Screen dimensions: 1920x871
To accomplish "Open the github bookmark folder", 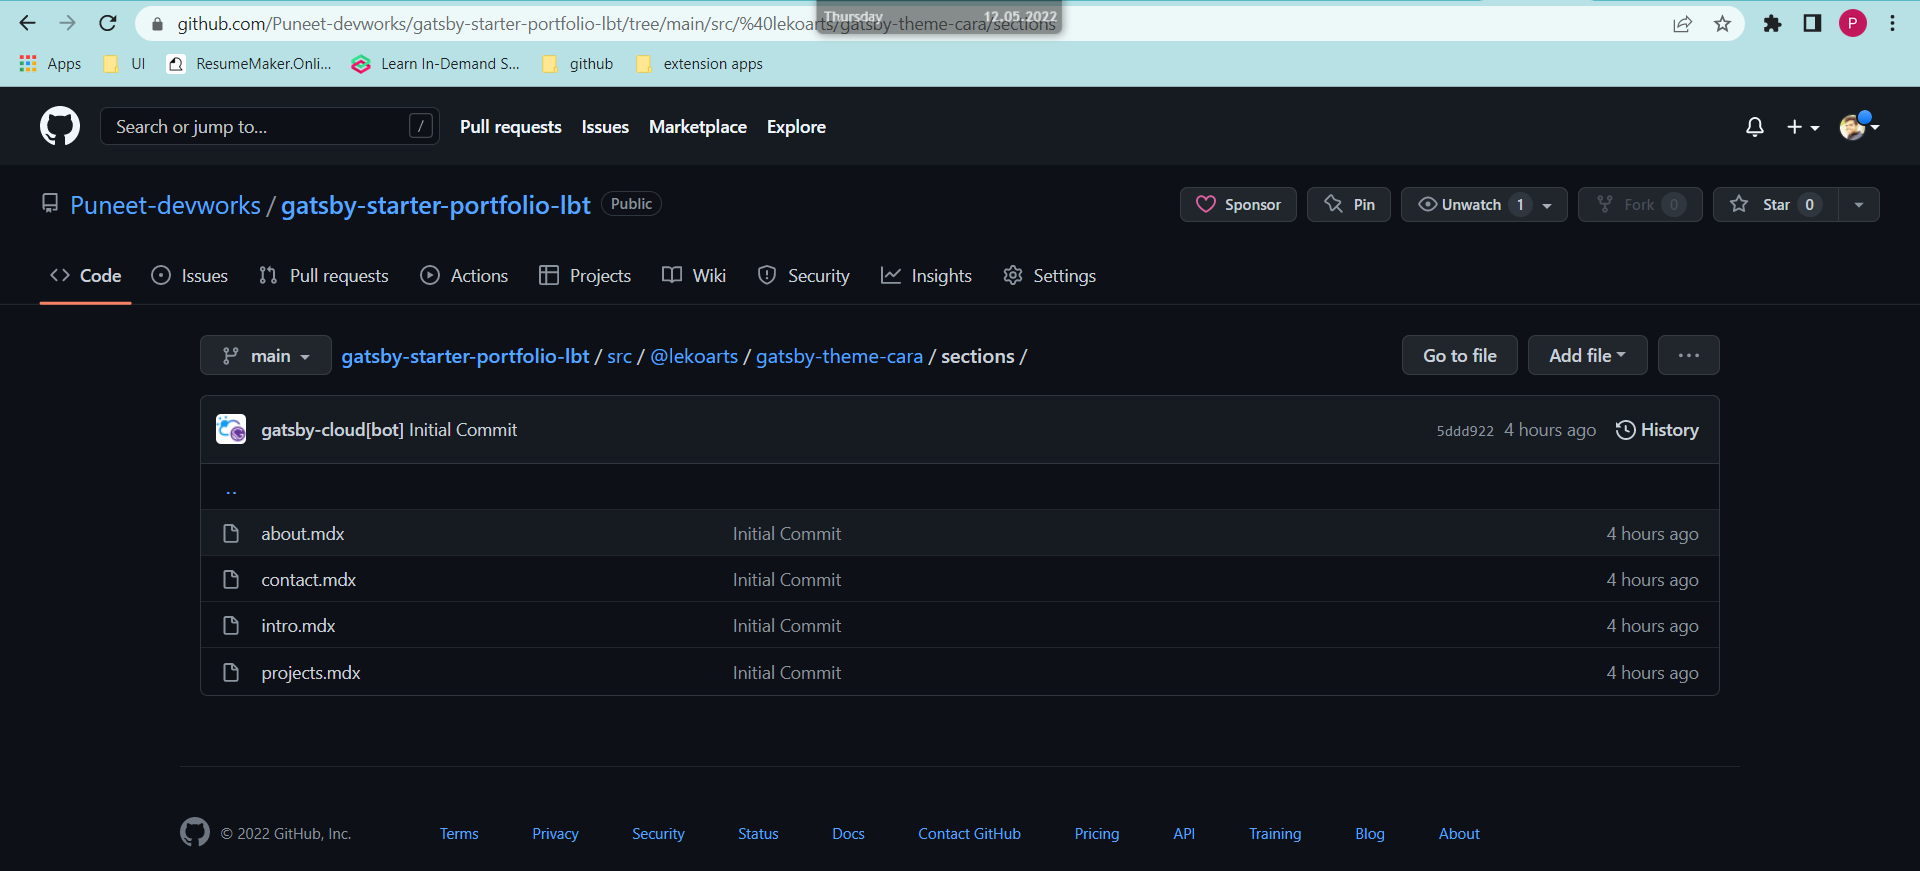I will click(577, 64).
